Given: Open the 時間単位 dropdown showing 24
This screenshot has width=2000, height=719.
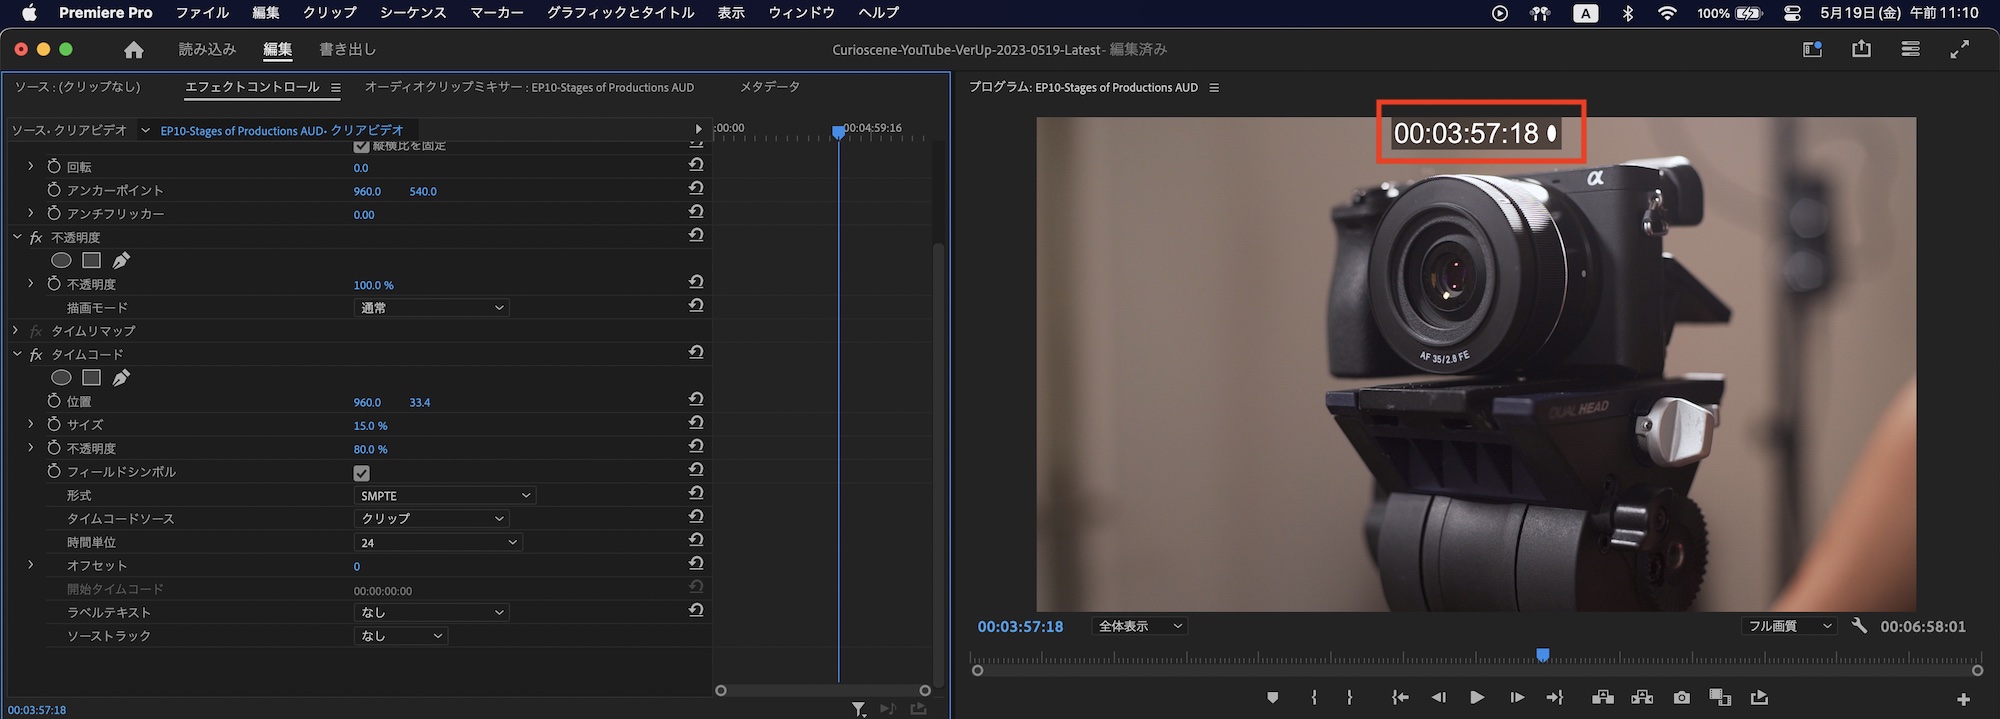Looking at the screenshot, I should (x=438, y=542).
